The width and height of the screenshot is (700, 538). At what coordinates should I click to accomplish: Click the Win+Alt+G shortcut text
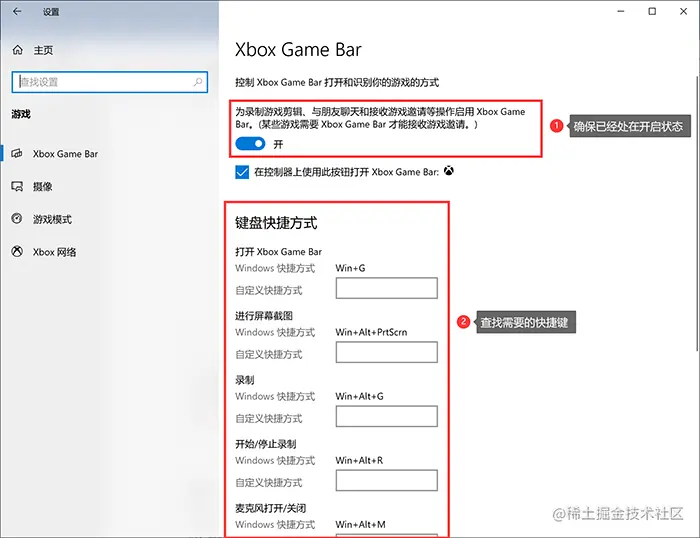(x=359, y=396)
